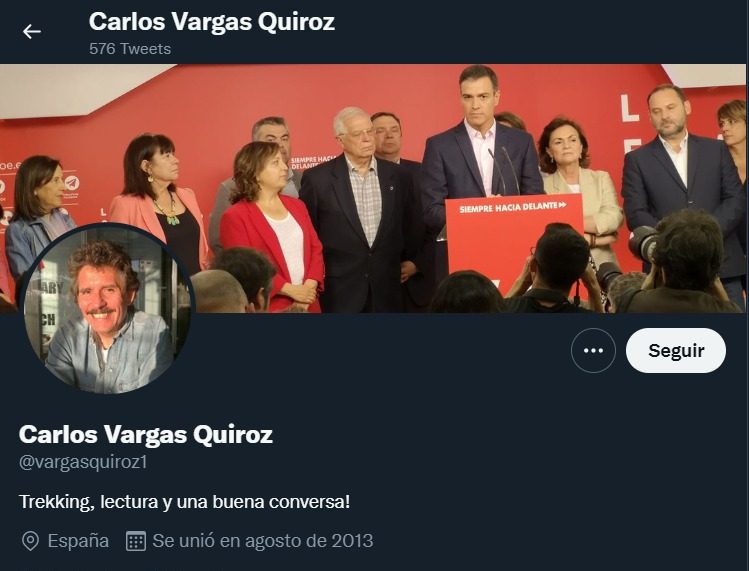Screen dimensions: 749x571
Task: Click the 'SIEMPRE HACIA DELANTE' podium sign in the banner
Action: click(514, 237)
